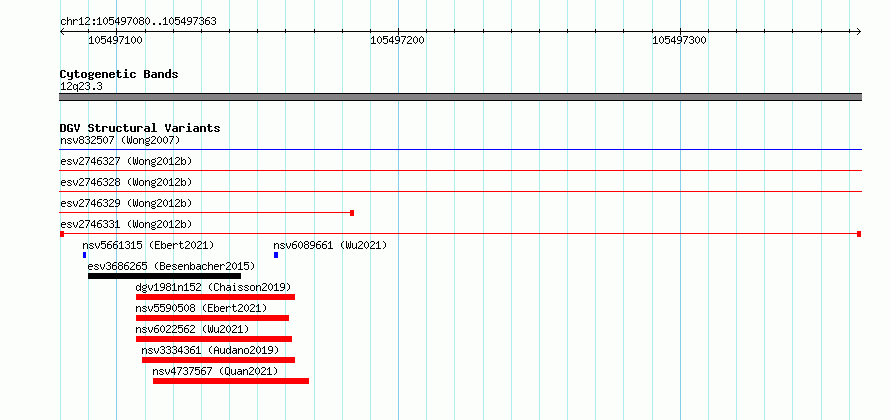This screenshot has width=890, height=420.
Task: Click the chr12:105497080..105497363 region label
Action: pyautogui.click(x=138, y=22)
